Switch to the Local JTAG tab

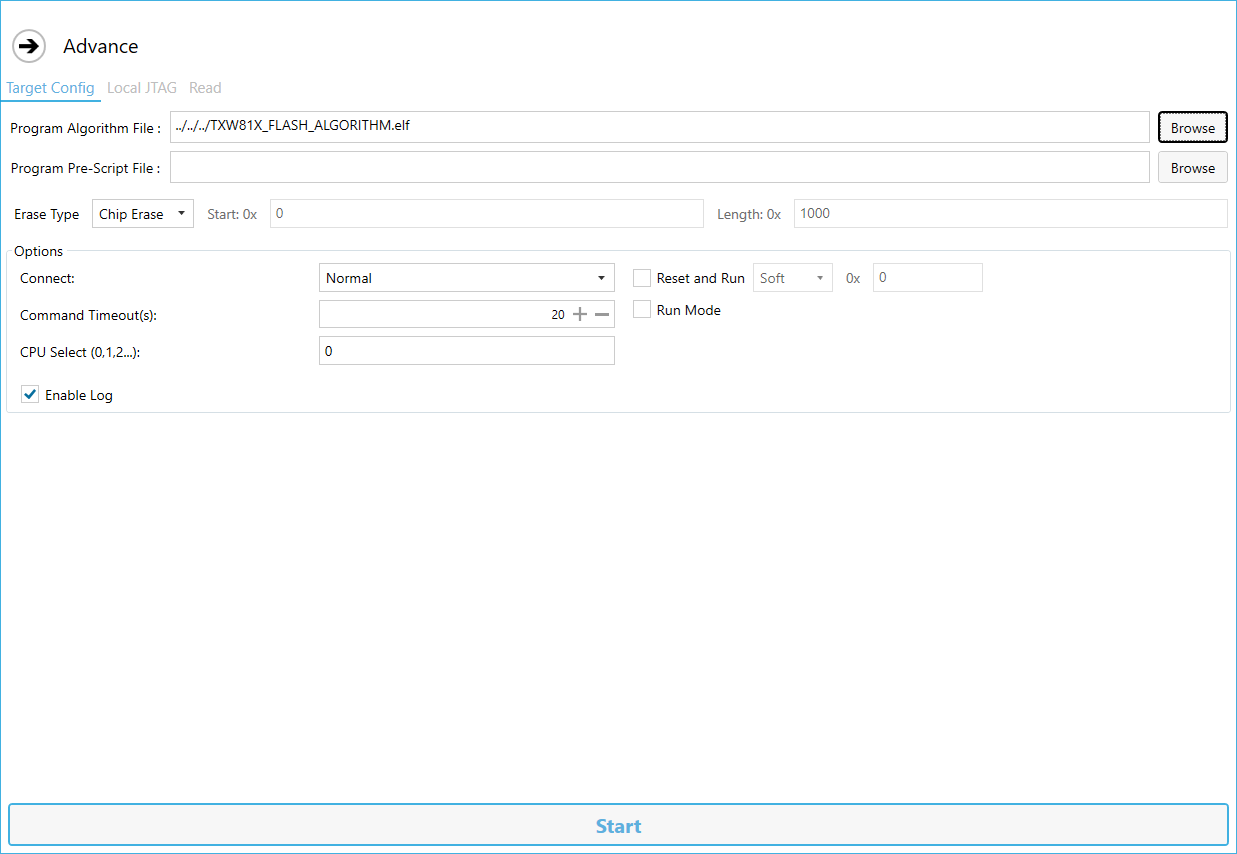[142, 88]
